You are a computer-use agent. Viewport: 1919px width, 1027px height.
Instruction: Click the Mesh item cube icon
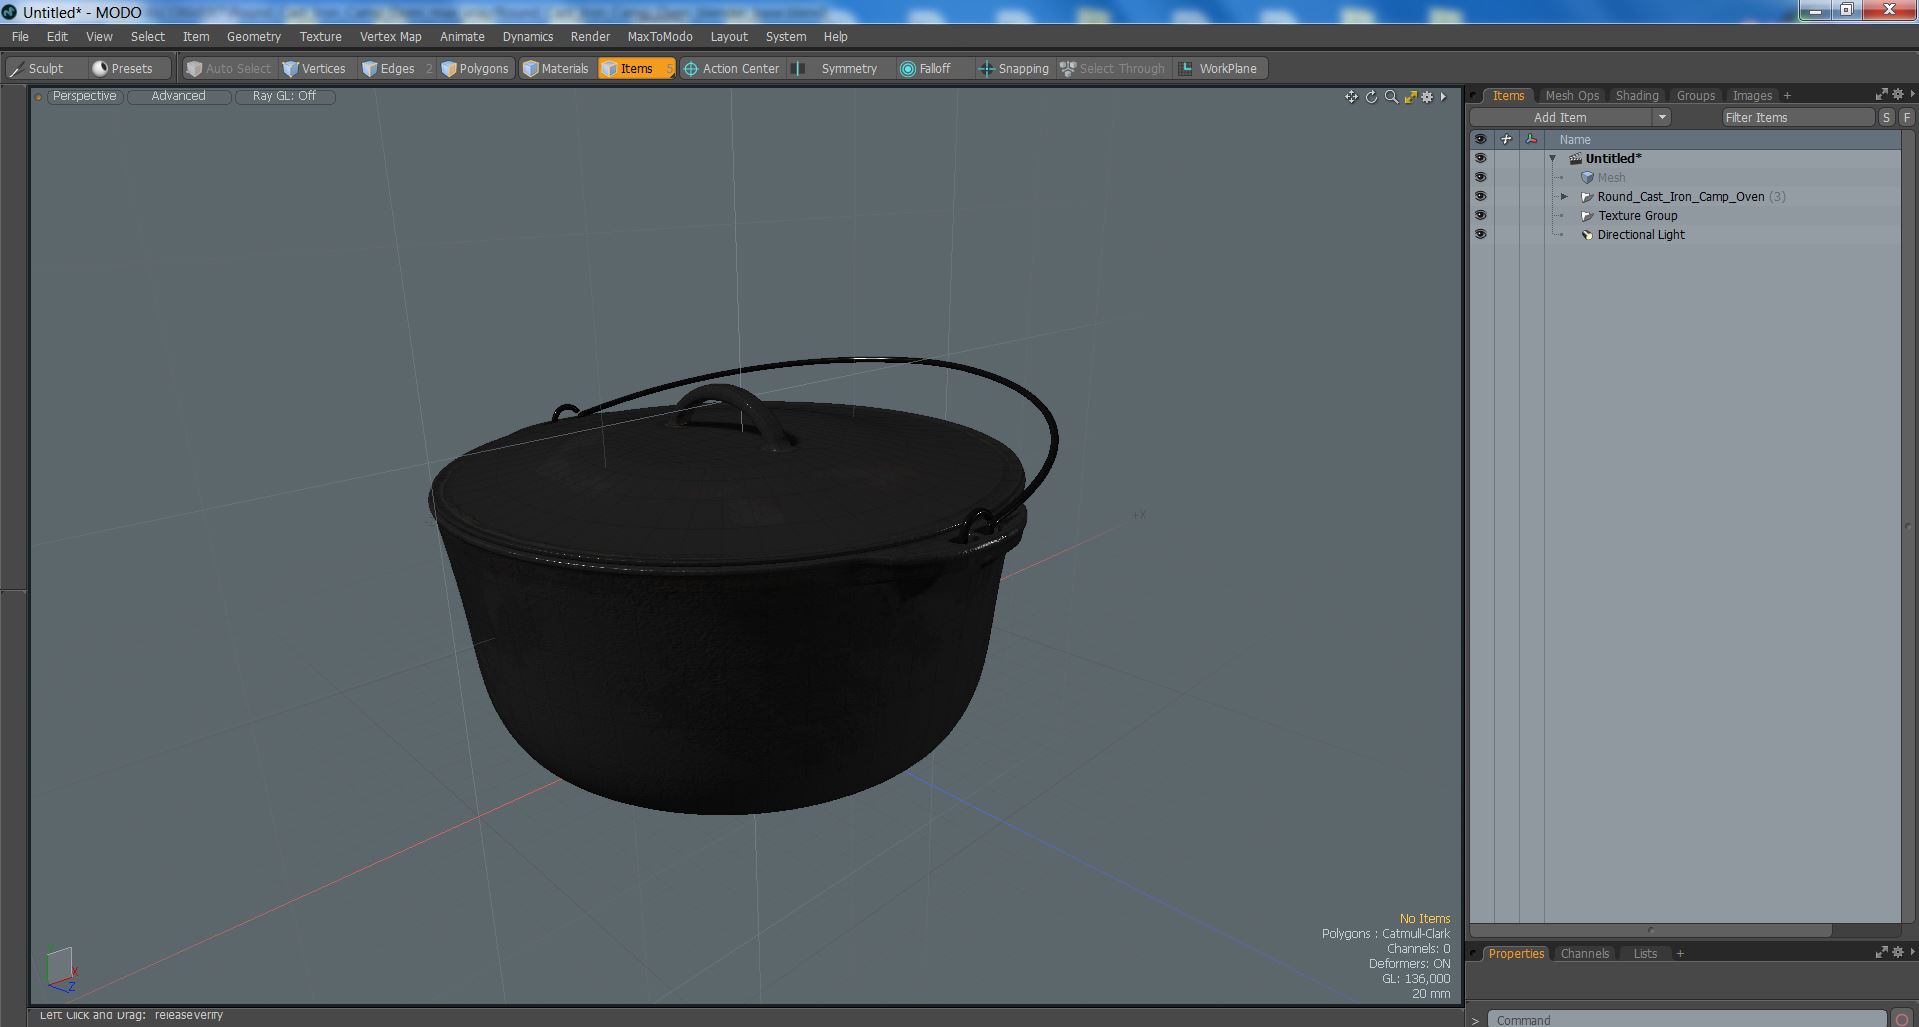point(1587,178)
